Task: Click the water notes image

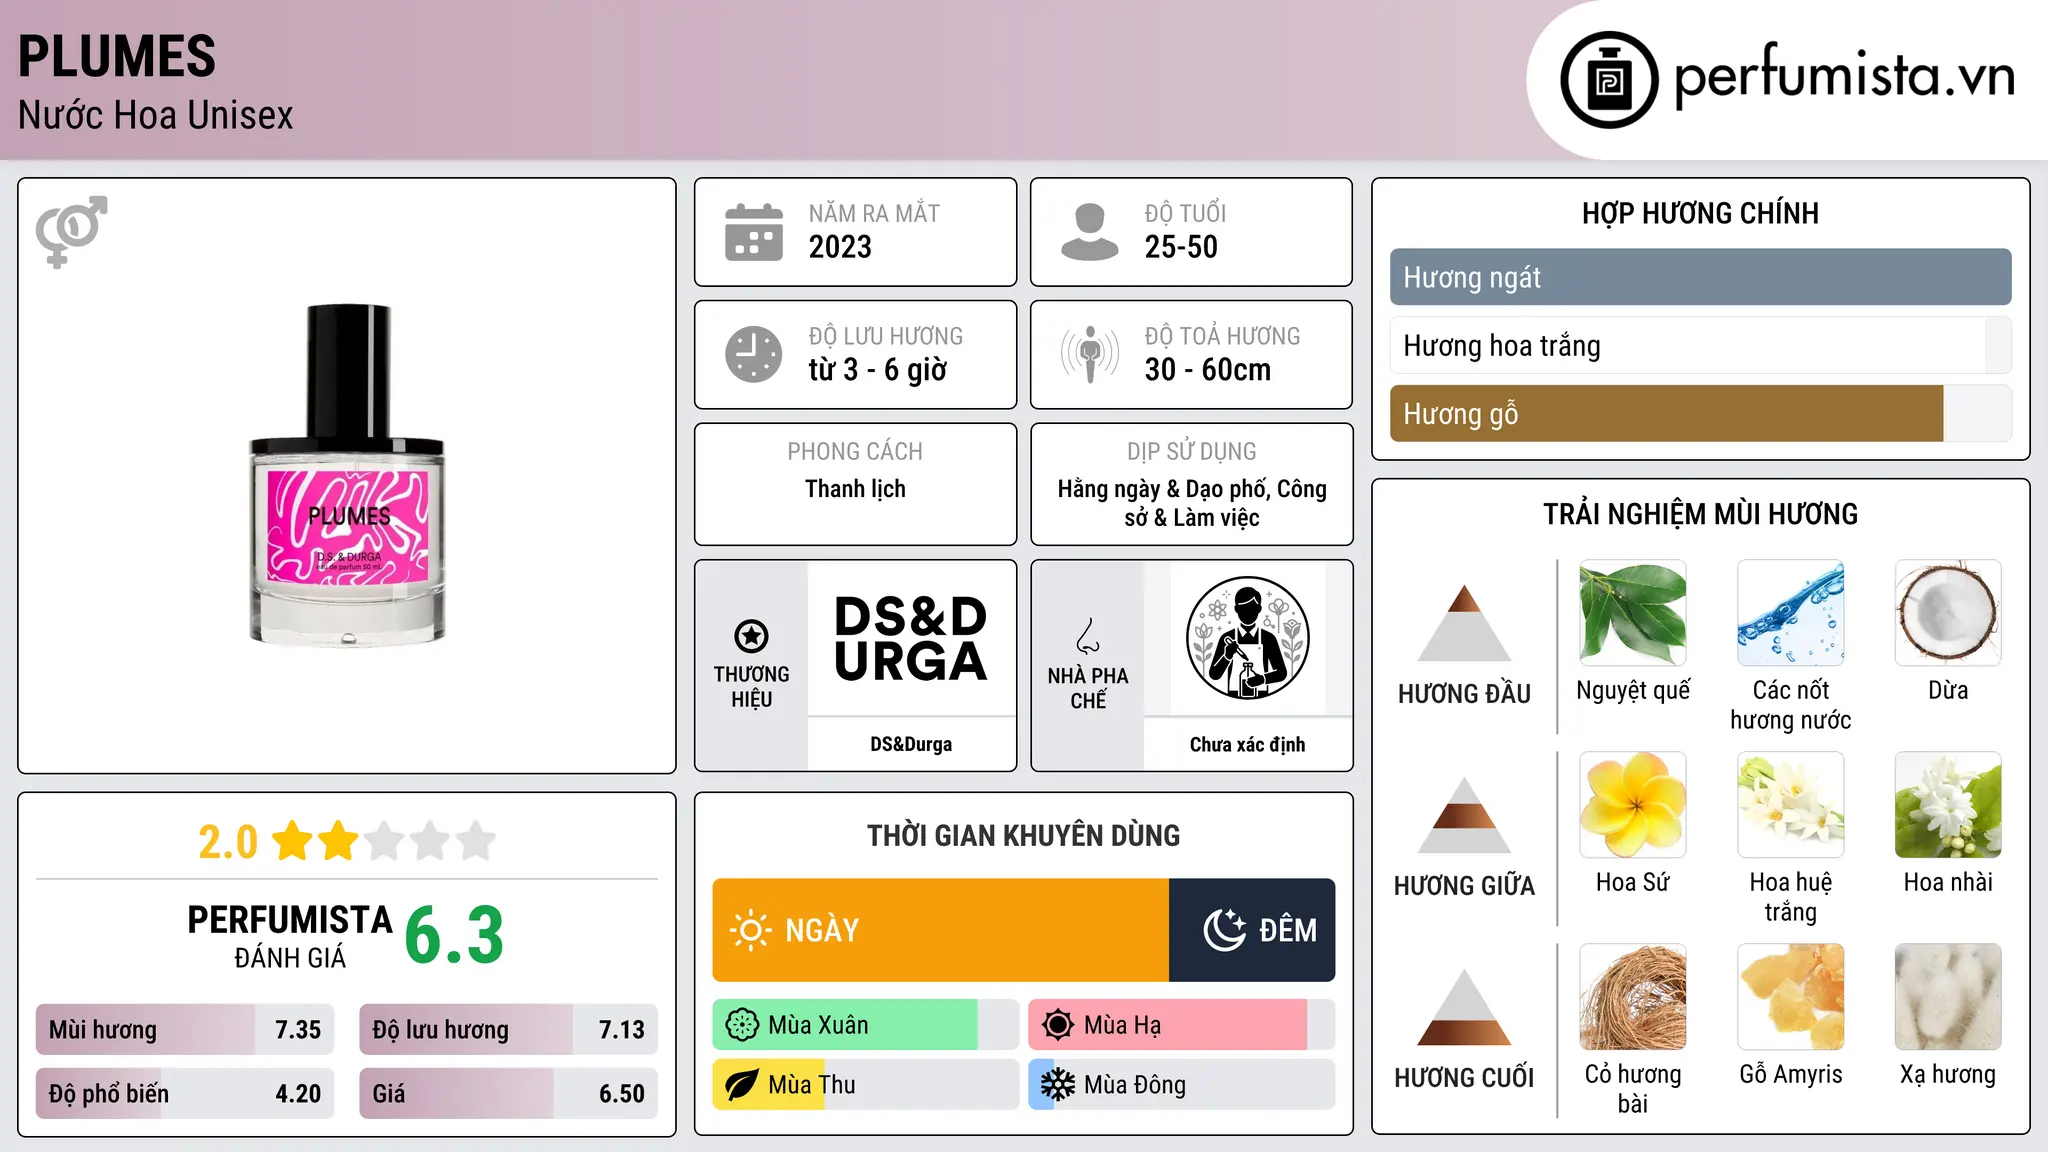Action: click(x=1791, y=613)
